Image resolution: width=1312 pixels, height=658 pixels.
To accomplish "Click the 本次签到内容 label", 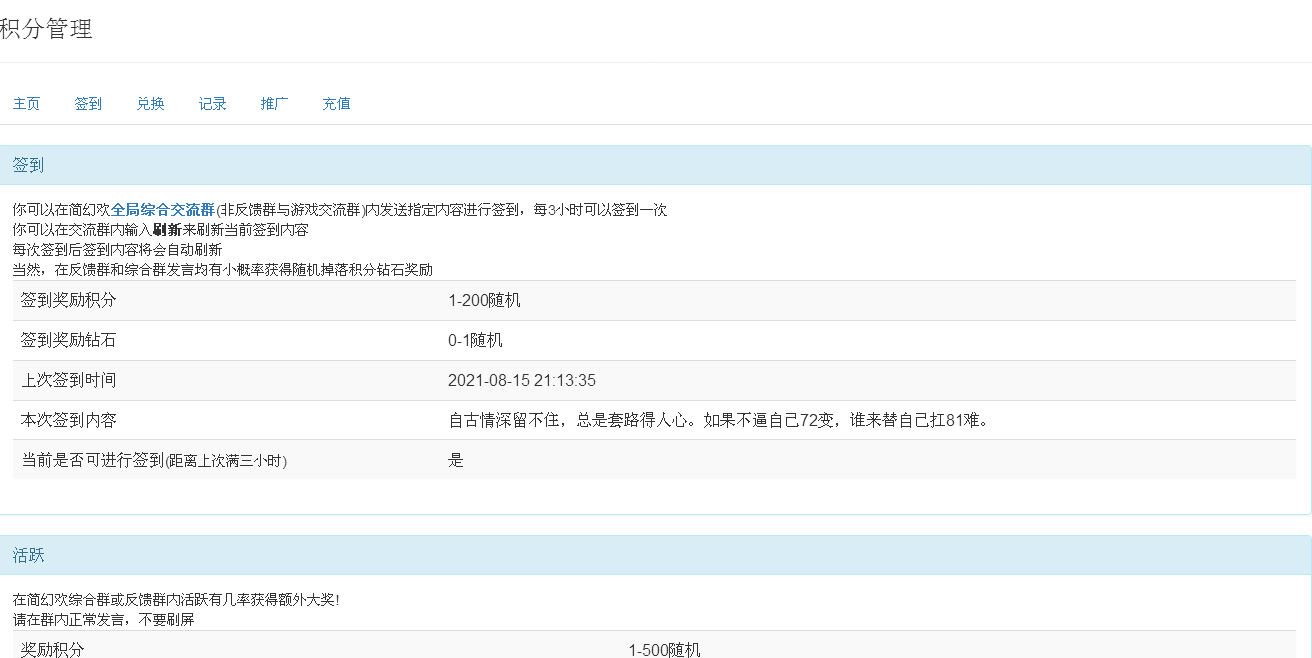I will pos(68,420).
